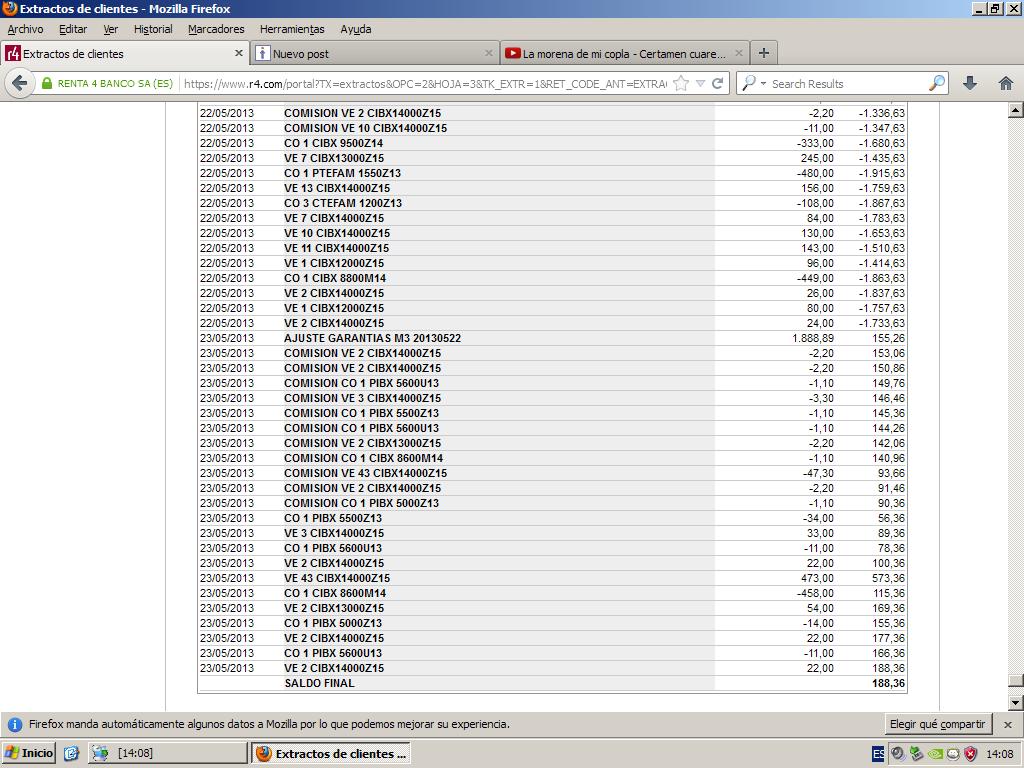Click the CO 3 CTEFAM 1200Z13 entry
This screenshot has width=1024, height=768.
[x=343, y=203]
